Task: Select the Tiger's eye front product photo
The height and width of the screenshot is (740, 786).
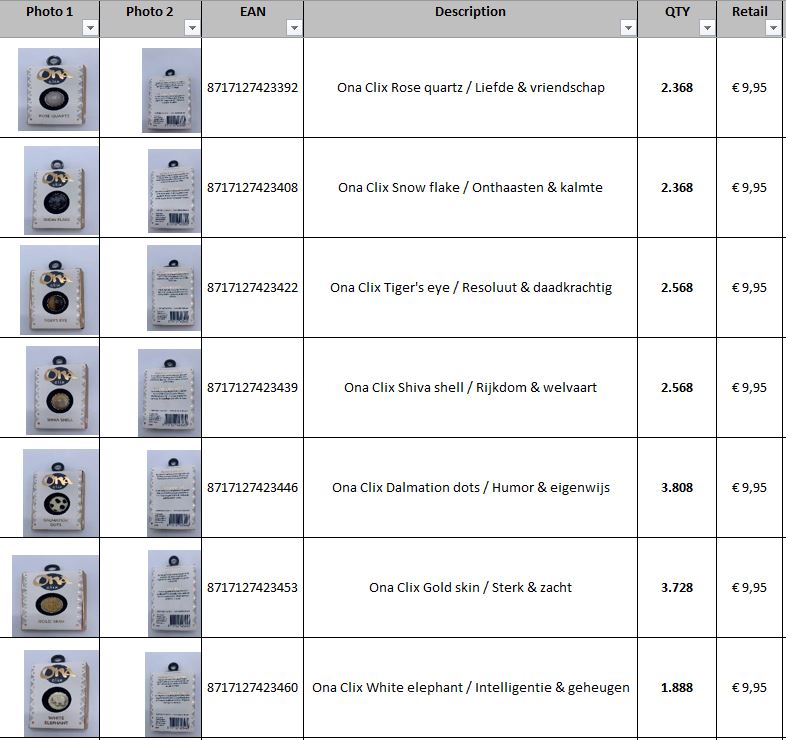Action: 59,290
